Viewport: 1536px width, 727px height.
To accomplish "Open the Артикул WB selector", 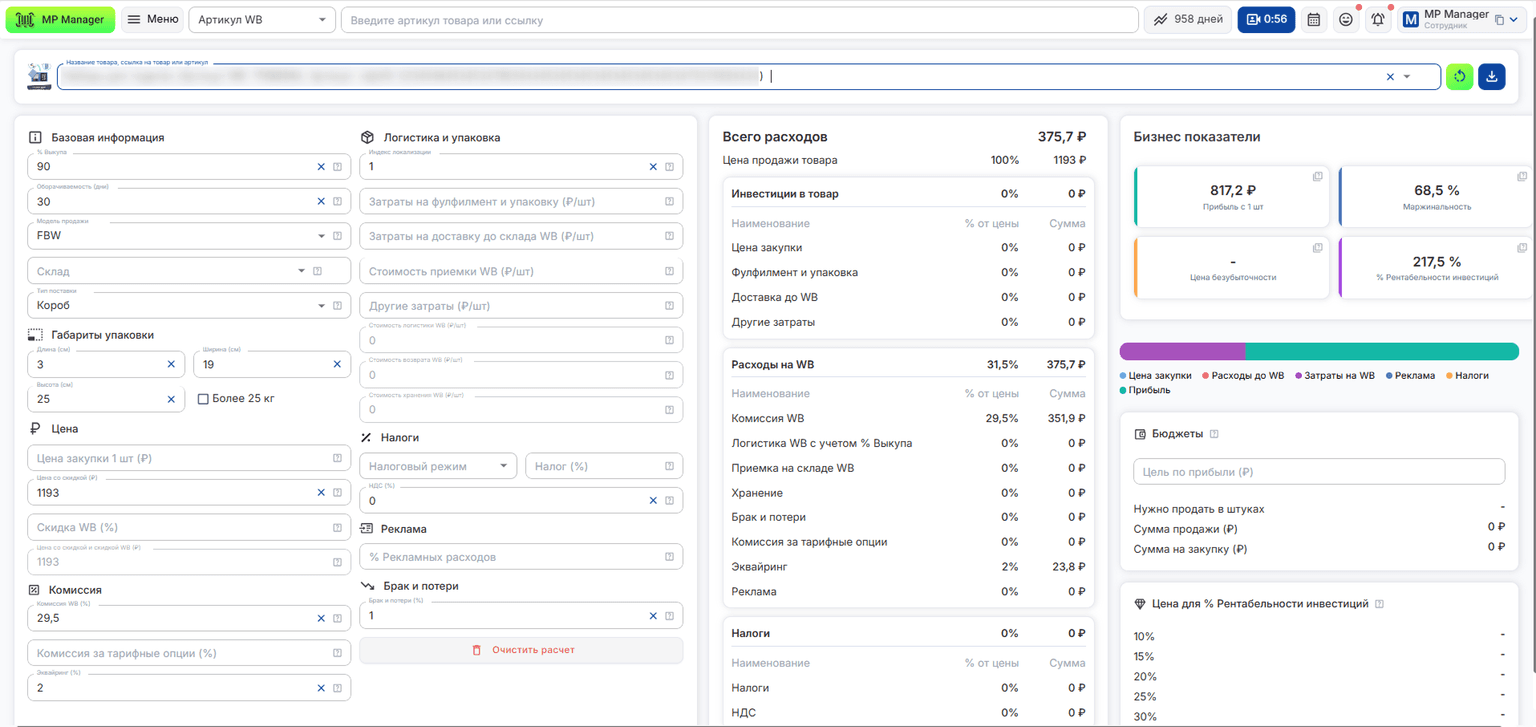I will click(x=262, y=20).
